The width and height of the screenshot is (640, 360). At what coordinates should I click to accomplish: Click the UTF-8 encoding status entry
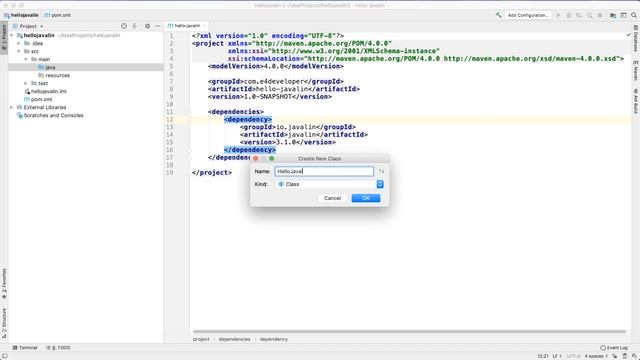(573, 356)
